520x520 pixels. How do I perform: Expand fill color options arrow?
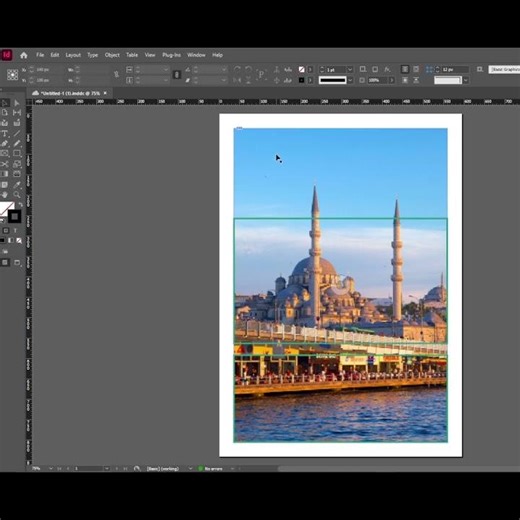[310, 69]
